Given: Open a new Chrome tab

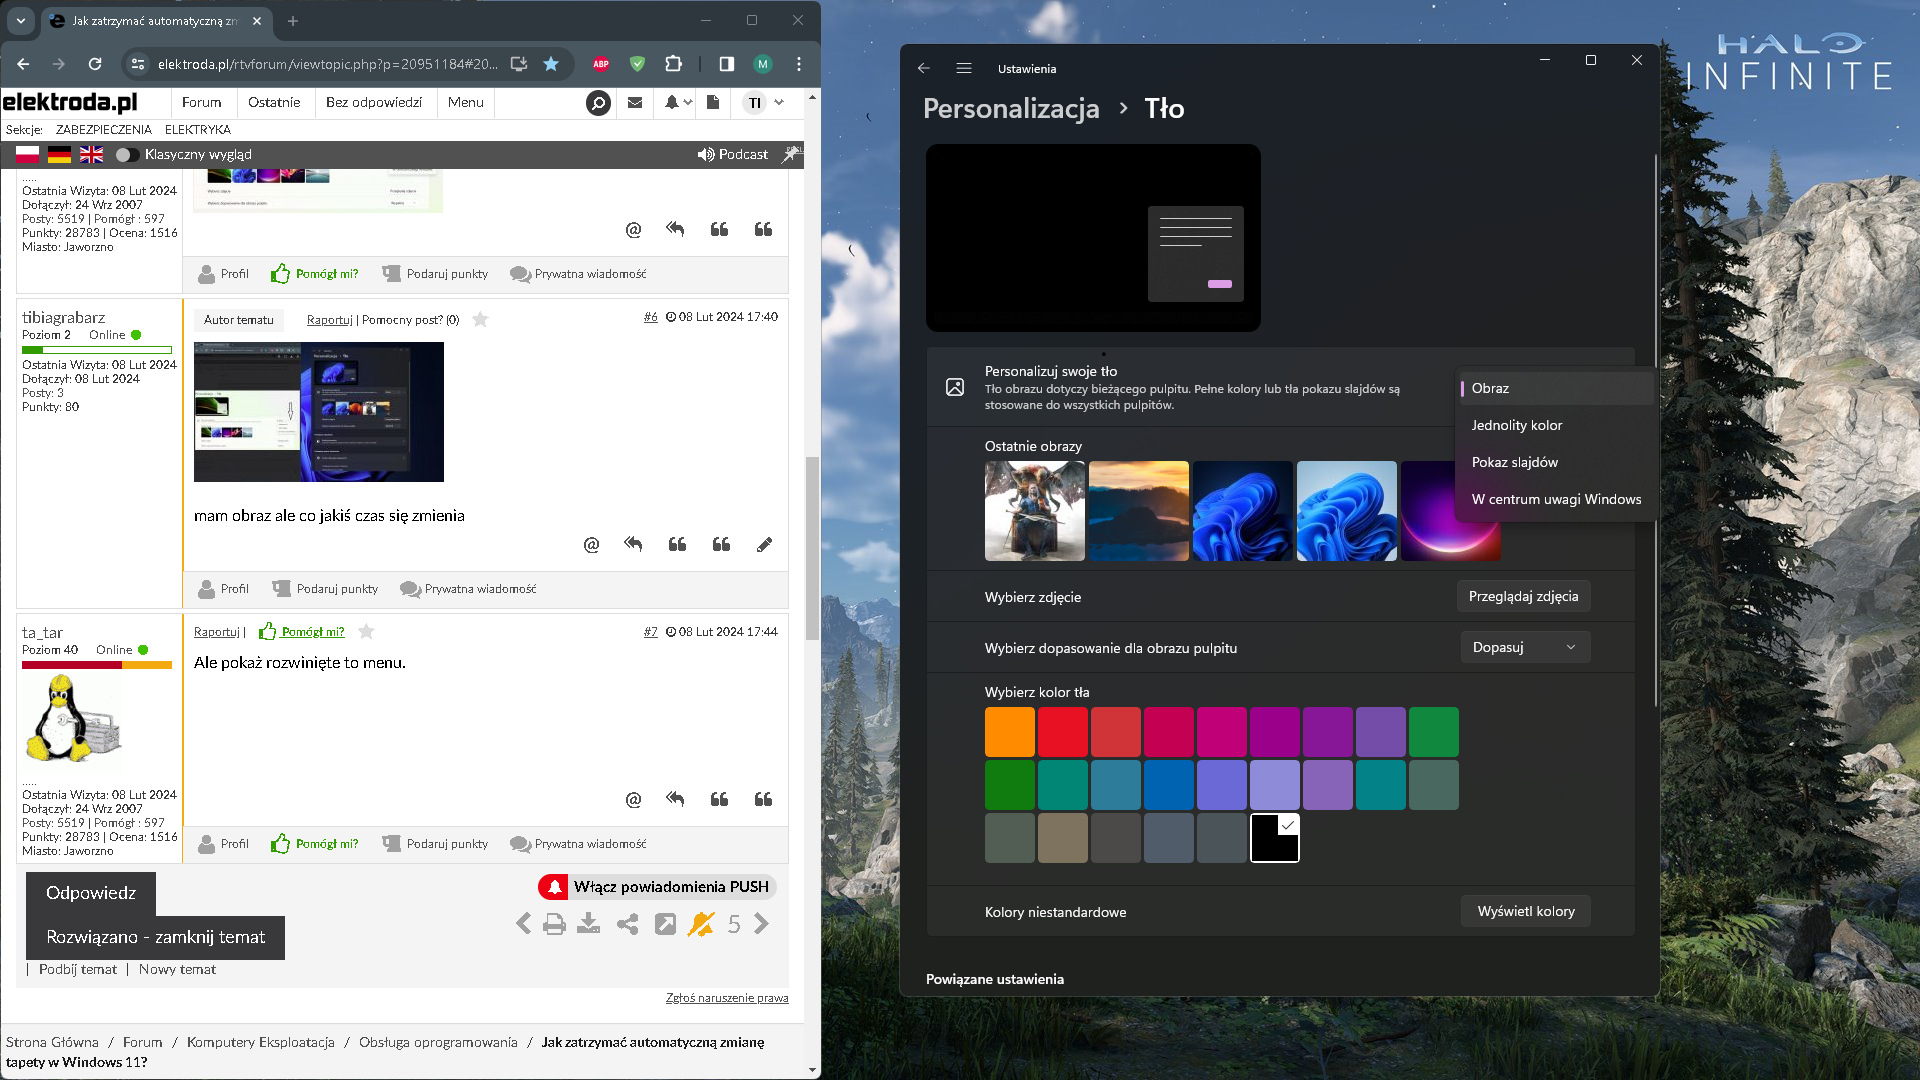Looking at the screenshot, I should point(293,21).
